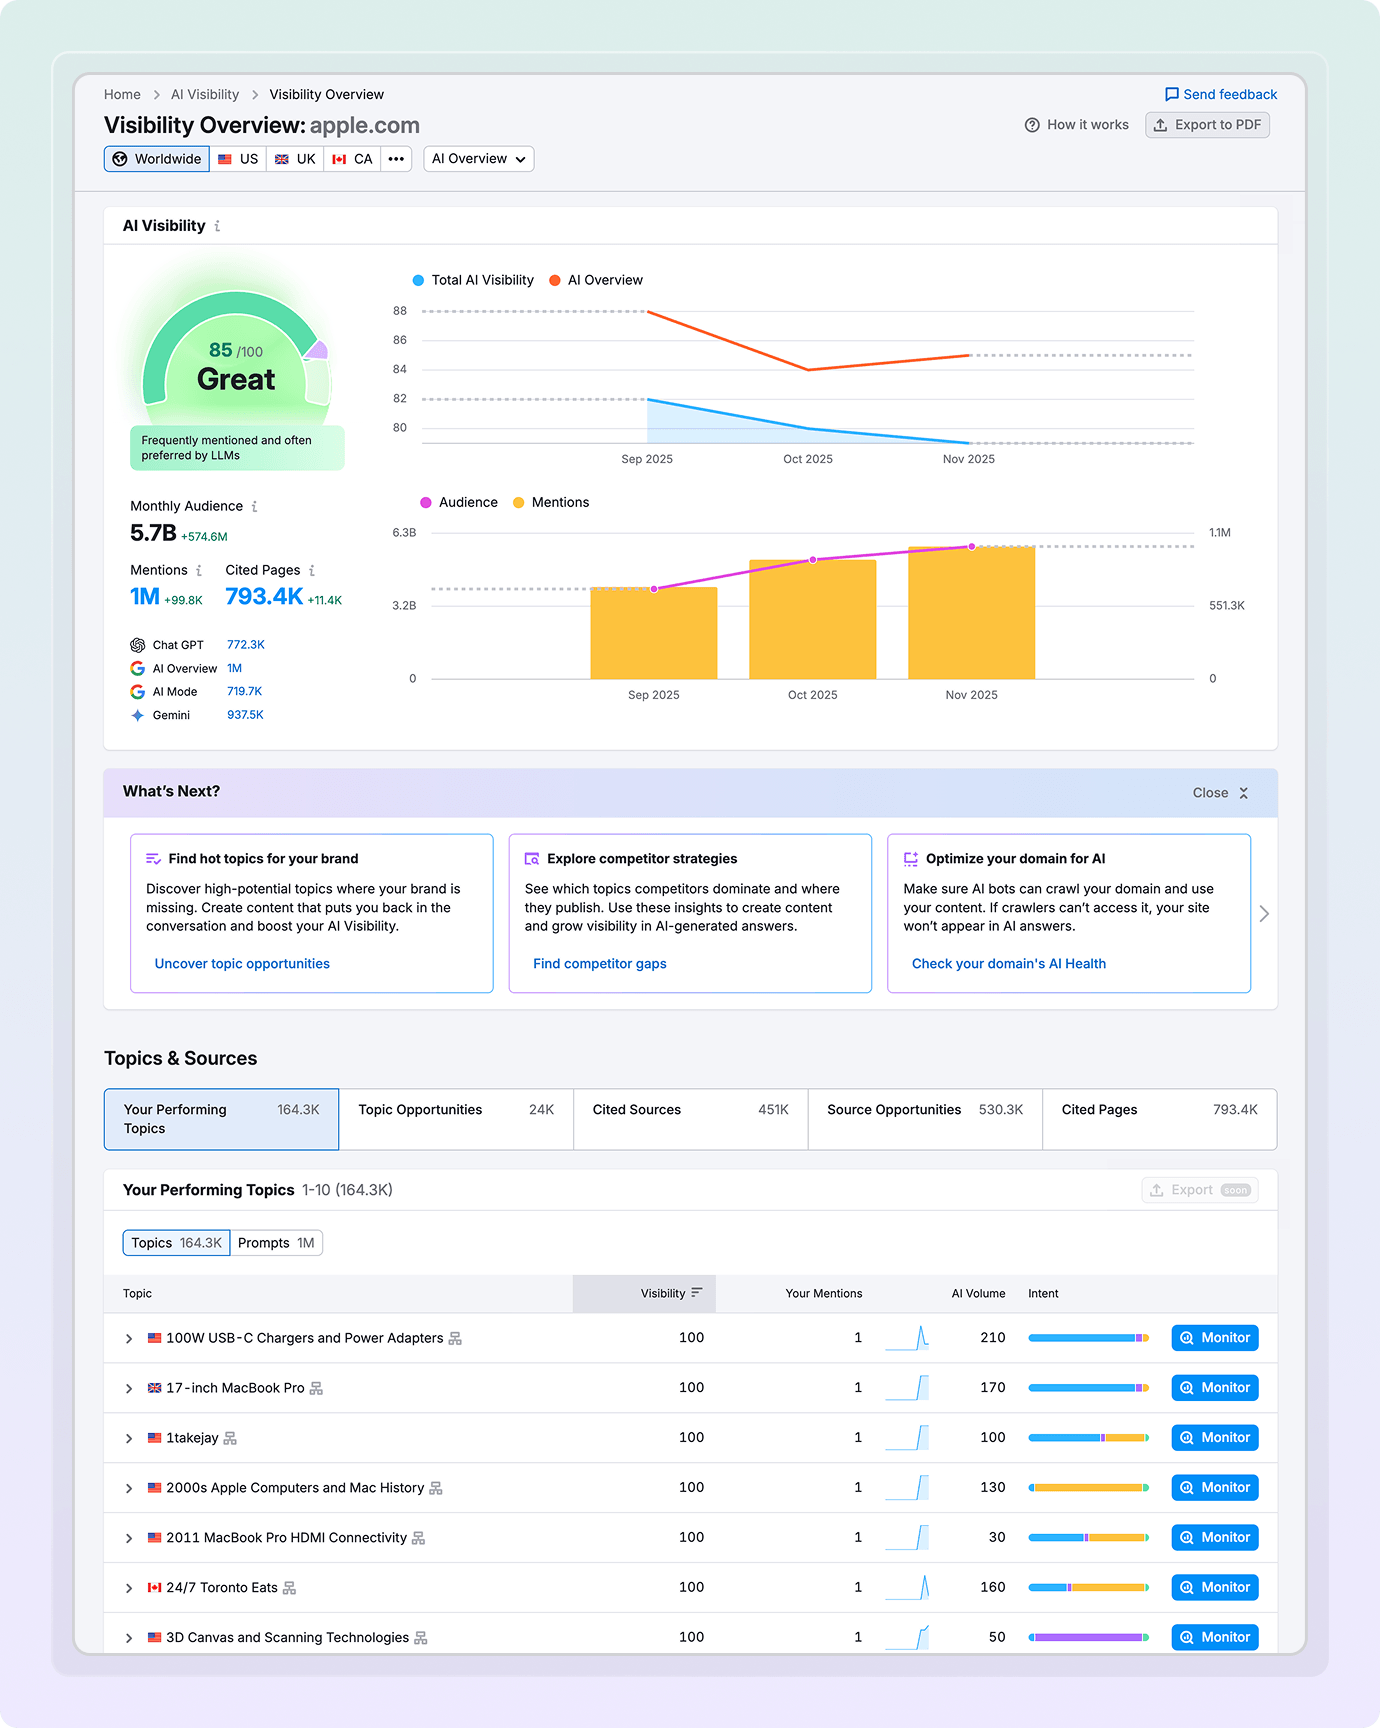Click the trend sparkline for 24/7 Toronto Eats
Screen dimensions: 1380x1728
point(907,1588)
